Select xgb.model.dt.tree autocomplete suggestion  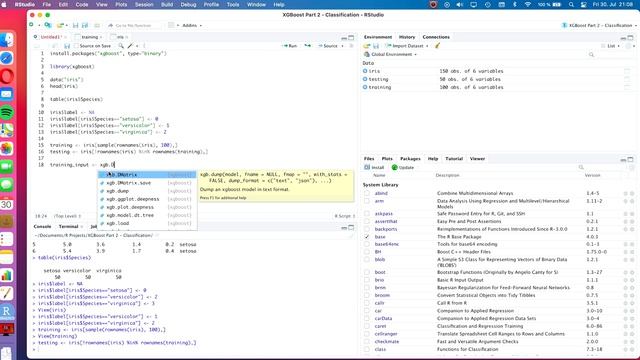click(x=147, y=215)
